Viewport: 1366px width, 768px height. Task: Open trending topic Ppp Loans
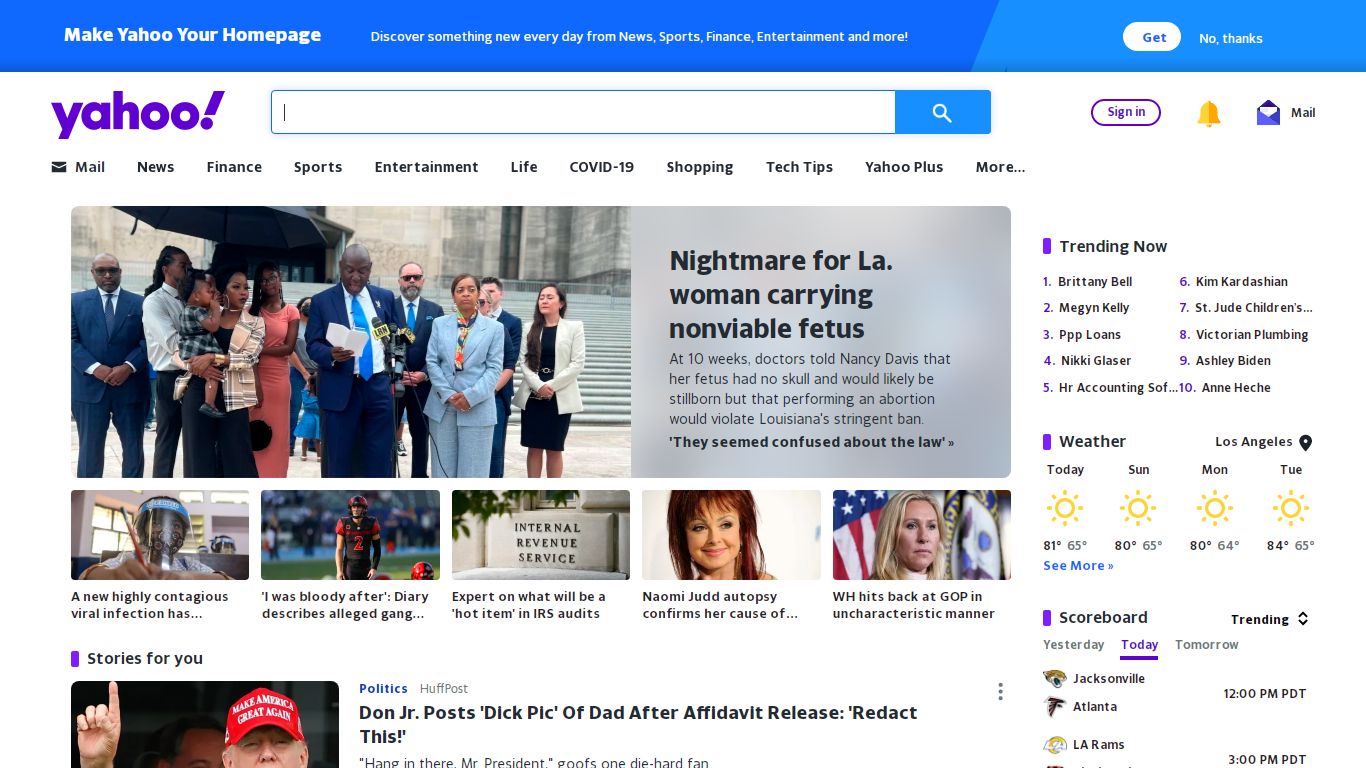pyautogui.click(x=1090, y=335)
